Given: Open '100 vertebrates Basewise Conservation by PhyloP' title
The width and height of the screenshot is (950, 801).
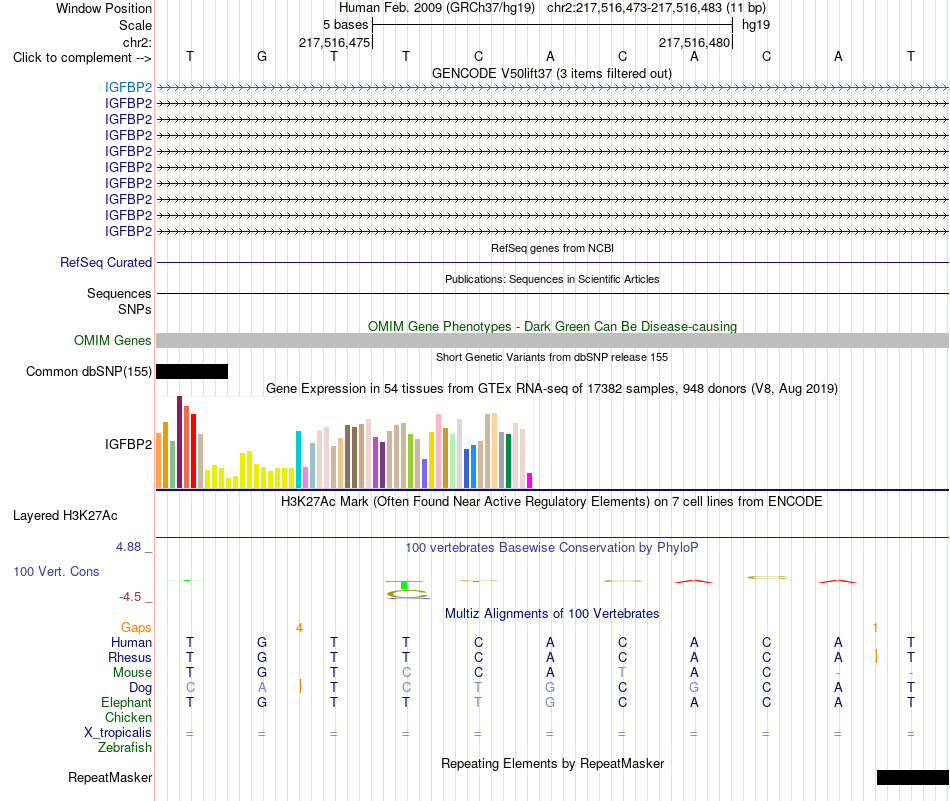Looking at the screenshot, I should (x=551, y=548).
